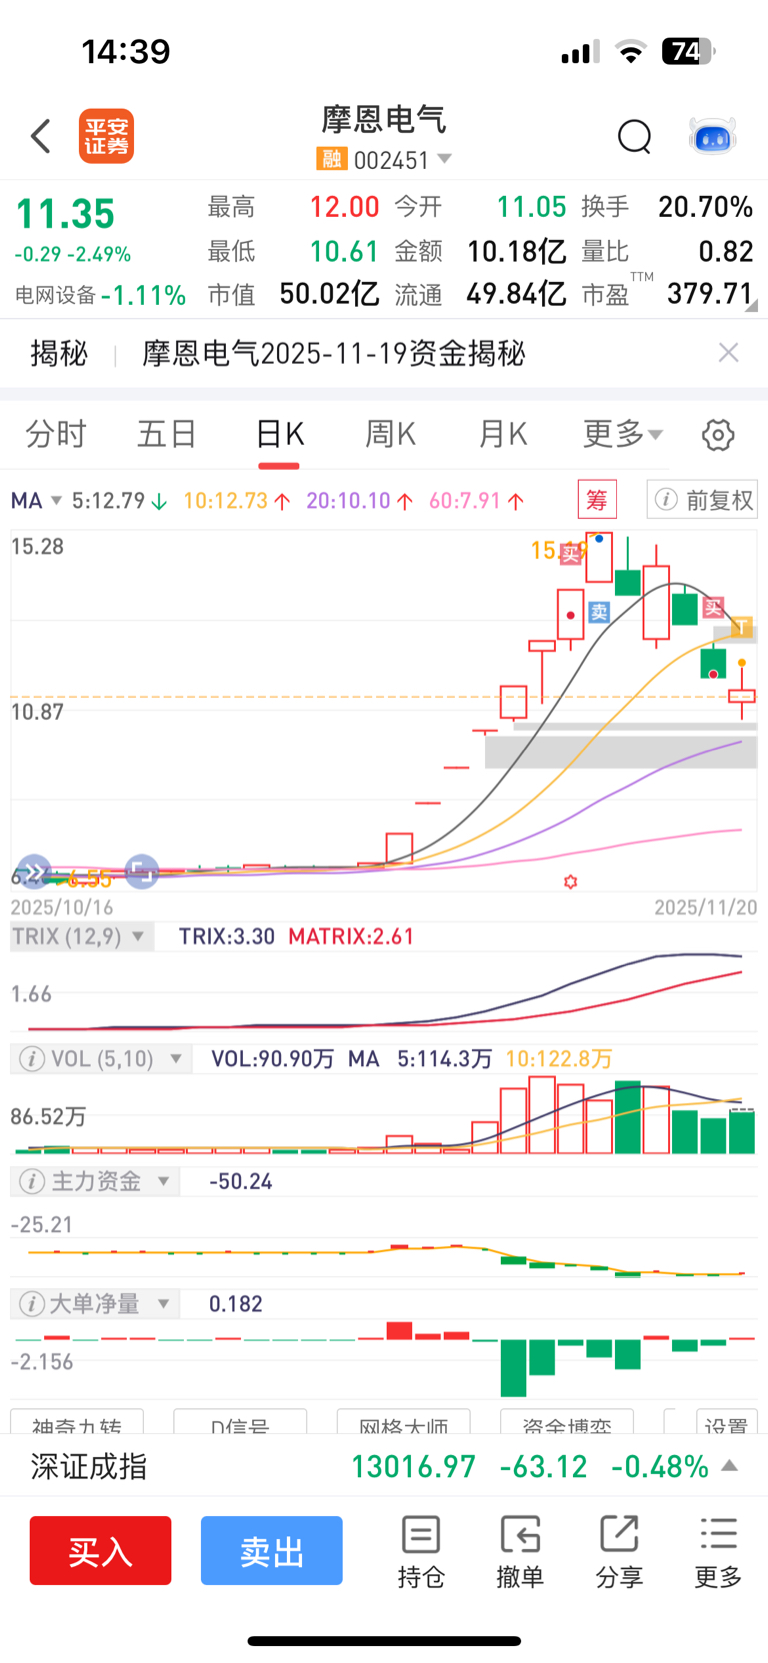This screenshot has width=768, height=1663.
Task: Switch to the 月K tab
Action: coord(502,434)
